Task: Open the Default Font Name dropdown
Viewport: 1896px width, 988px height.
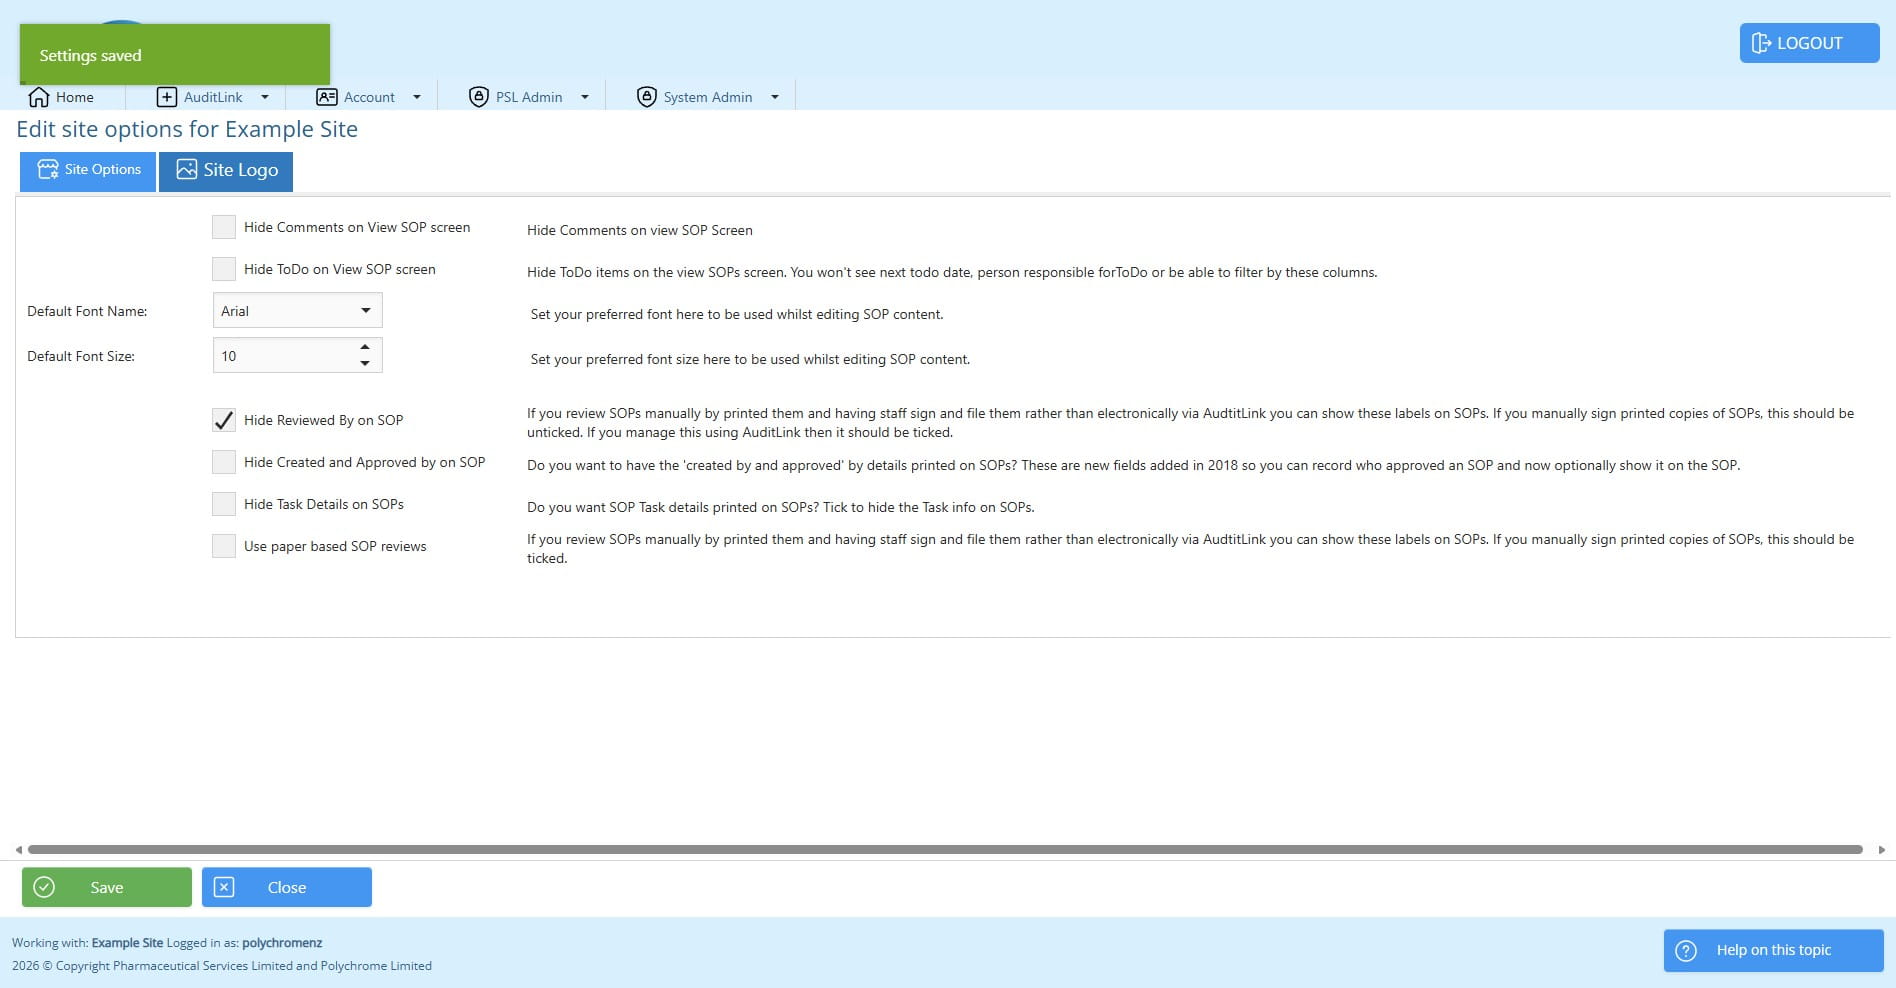Action: [x=298, y=310]
